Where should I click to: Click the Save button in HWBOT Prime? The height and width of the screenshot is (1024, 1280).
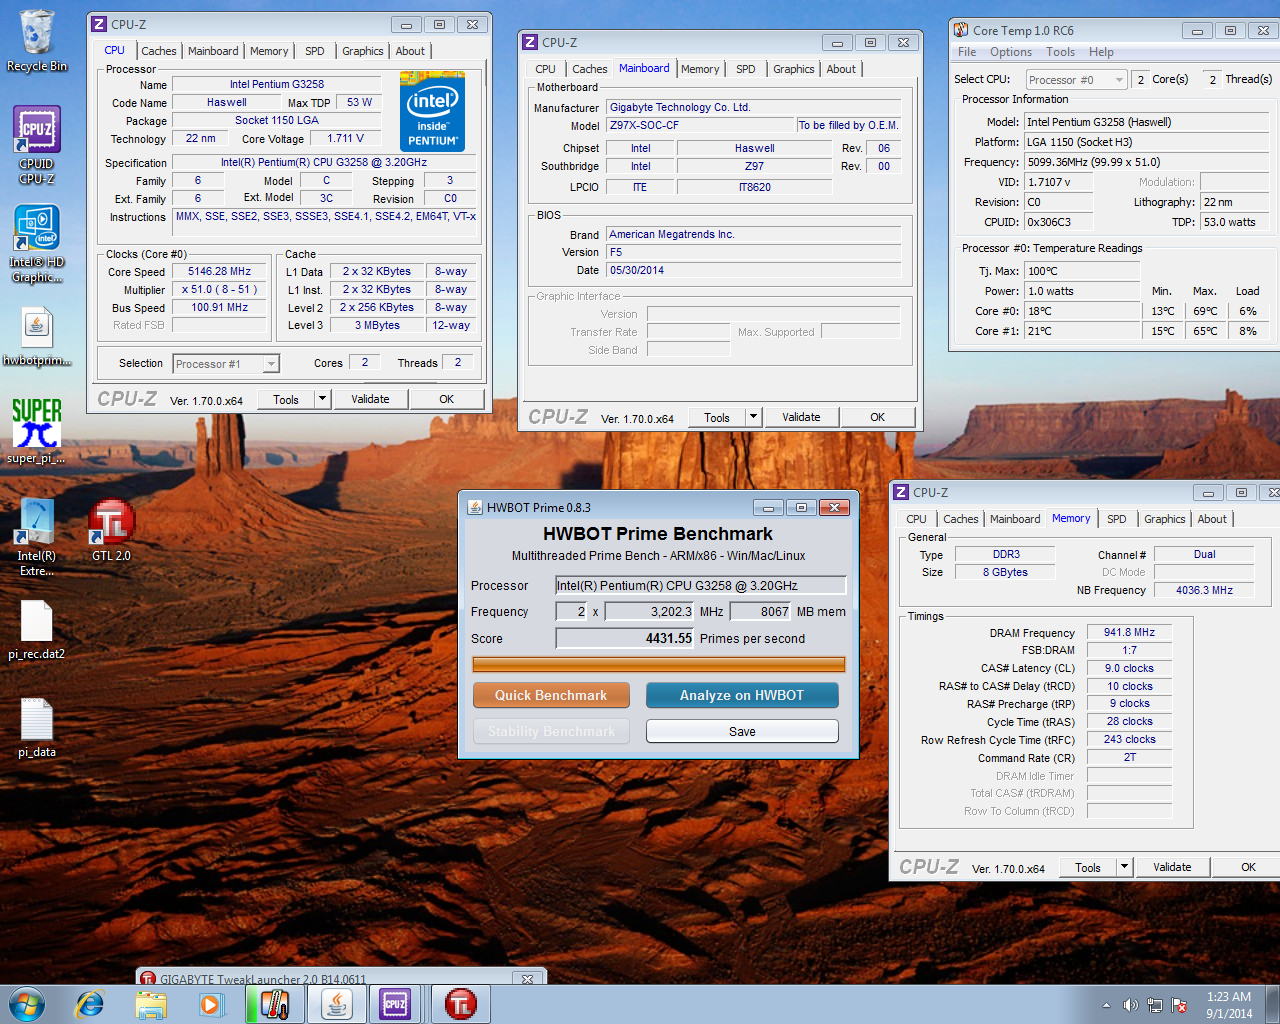[x=742, y=731]
